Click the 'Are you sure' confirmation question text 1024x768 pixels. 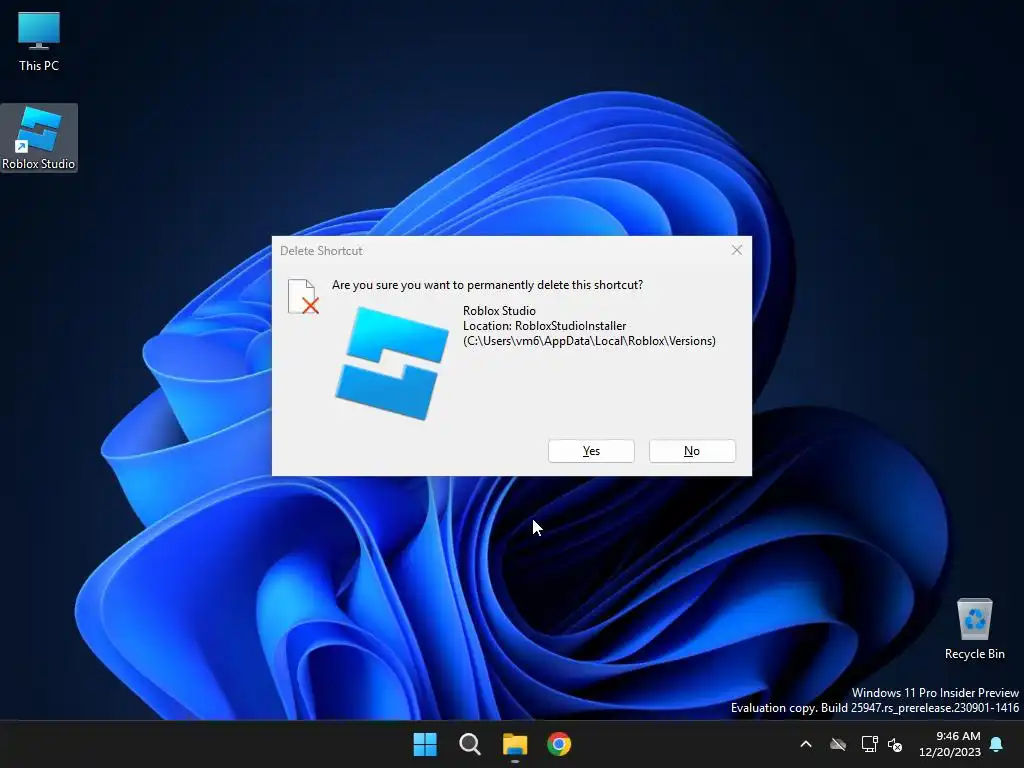487,285
